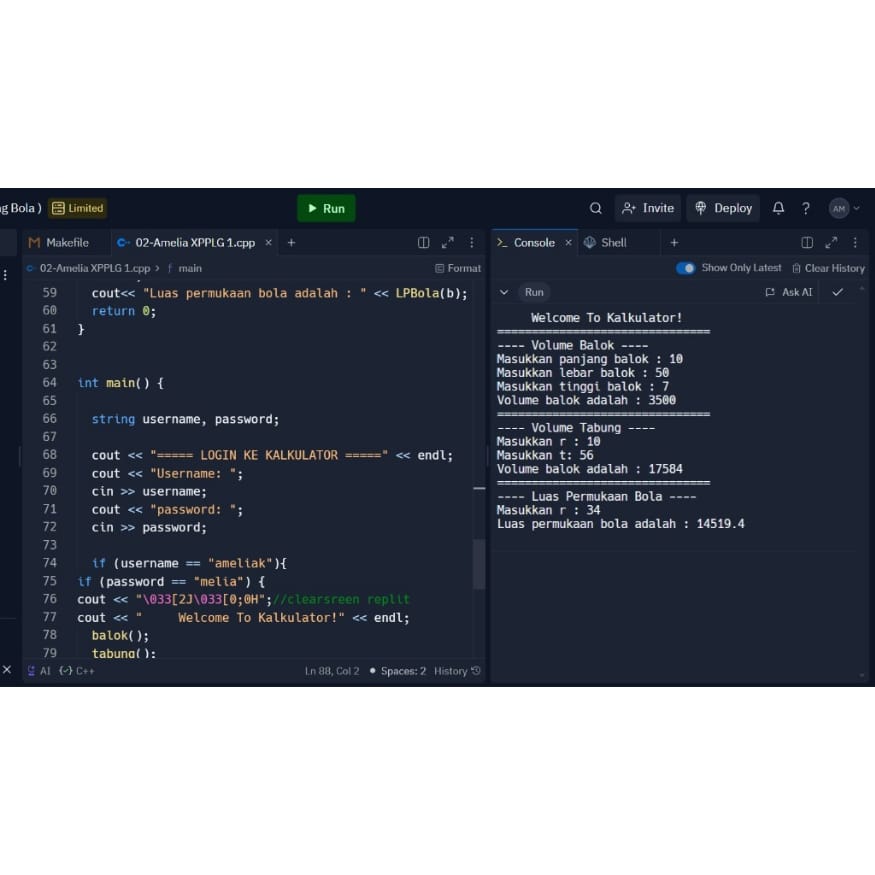
Task: Switch to the Makefile tab
Action: pyautogui.click(x=59, y=243)
